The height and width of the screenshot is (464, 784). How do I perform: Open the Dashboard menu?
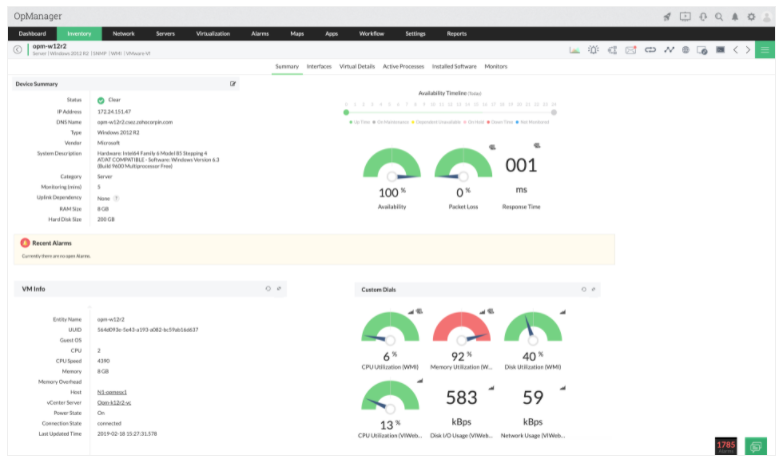32,34
